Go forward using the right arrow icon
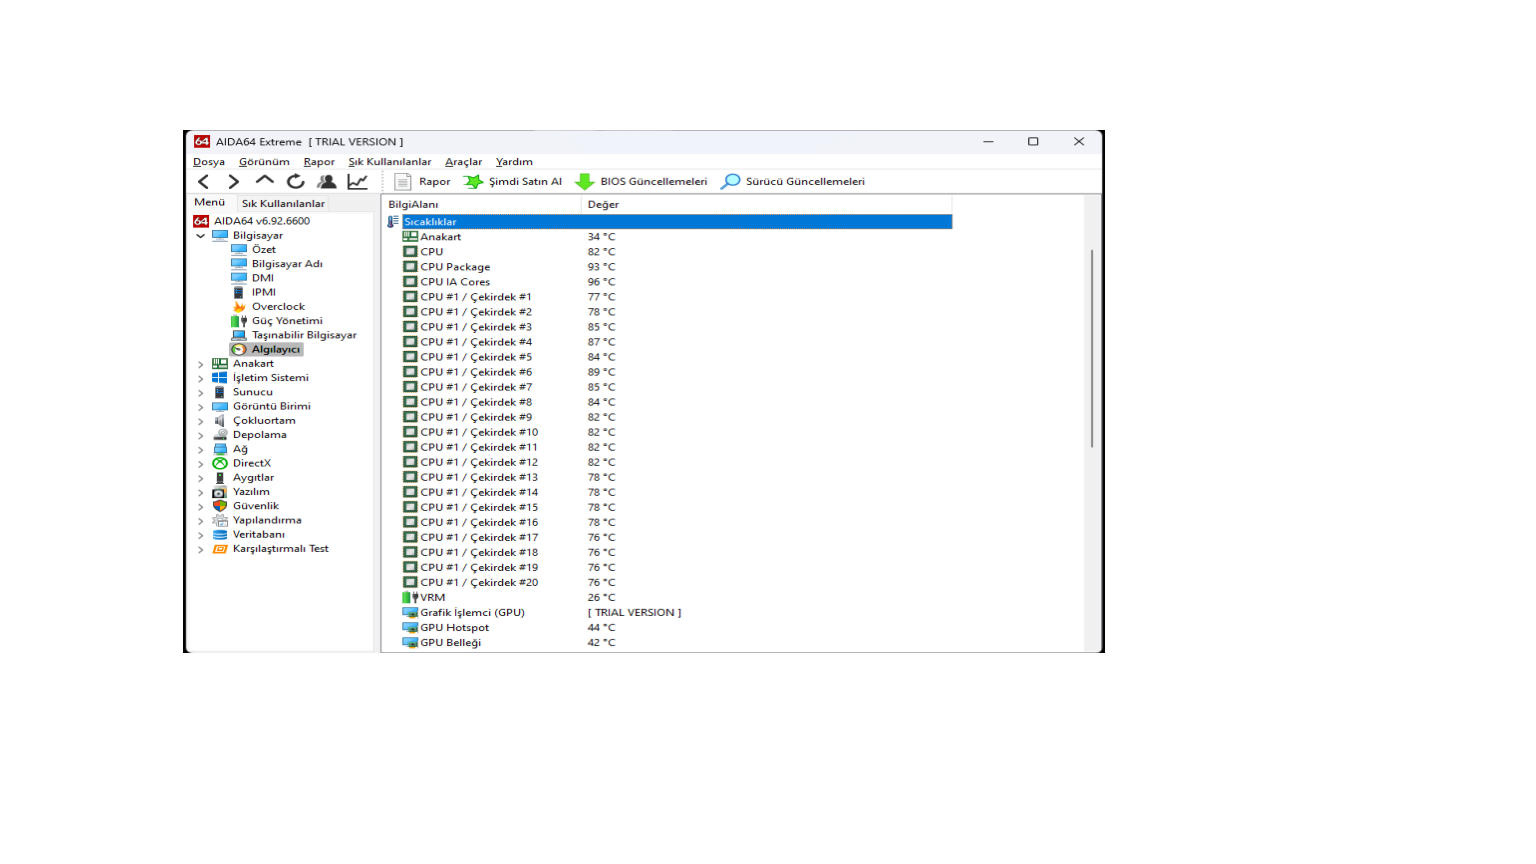The height and width of the screenshot is (864, 1536). coord(234,182)
